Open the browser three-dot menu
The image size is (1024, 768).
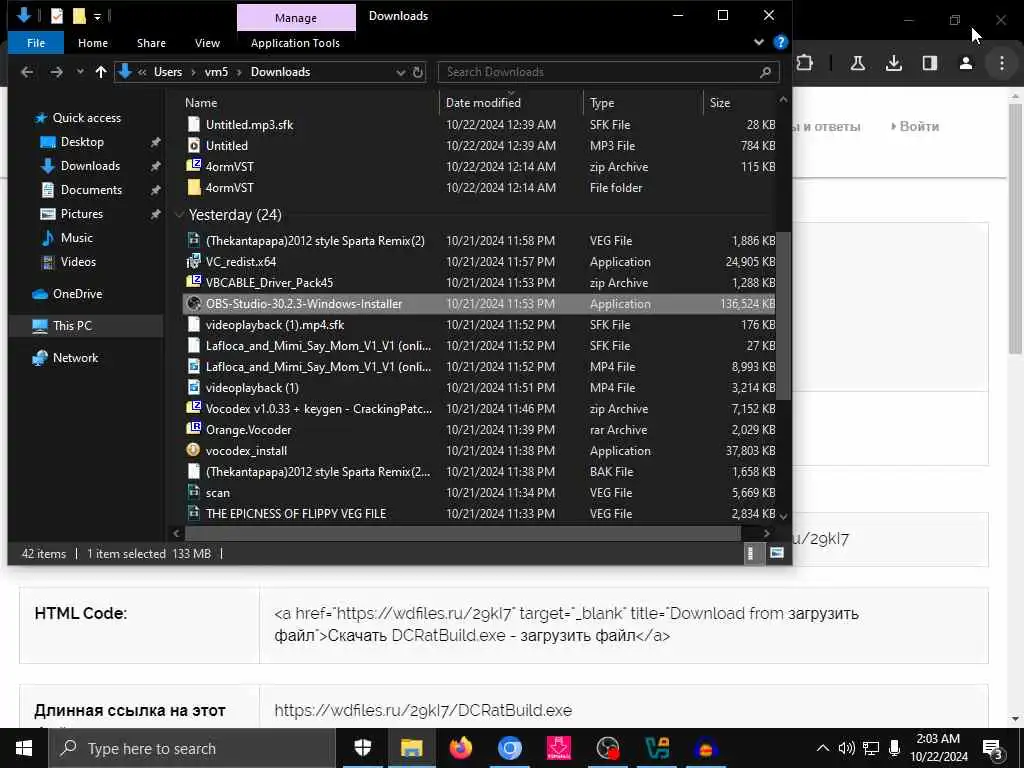click(x=1001, y=63)
